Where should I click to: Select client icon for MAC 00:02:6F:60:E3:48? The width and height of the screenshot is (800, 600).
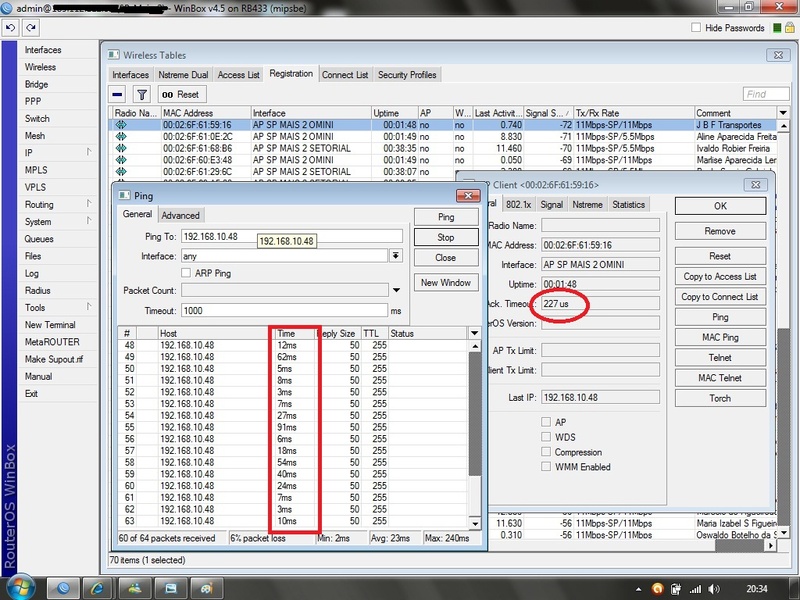121,160
